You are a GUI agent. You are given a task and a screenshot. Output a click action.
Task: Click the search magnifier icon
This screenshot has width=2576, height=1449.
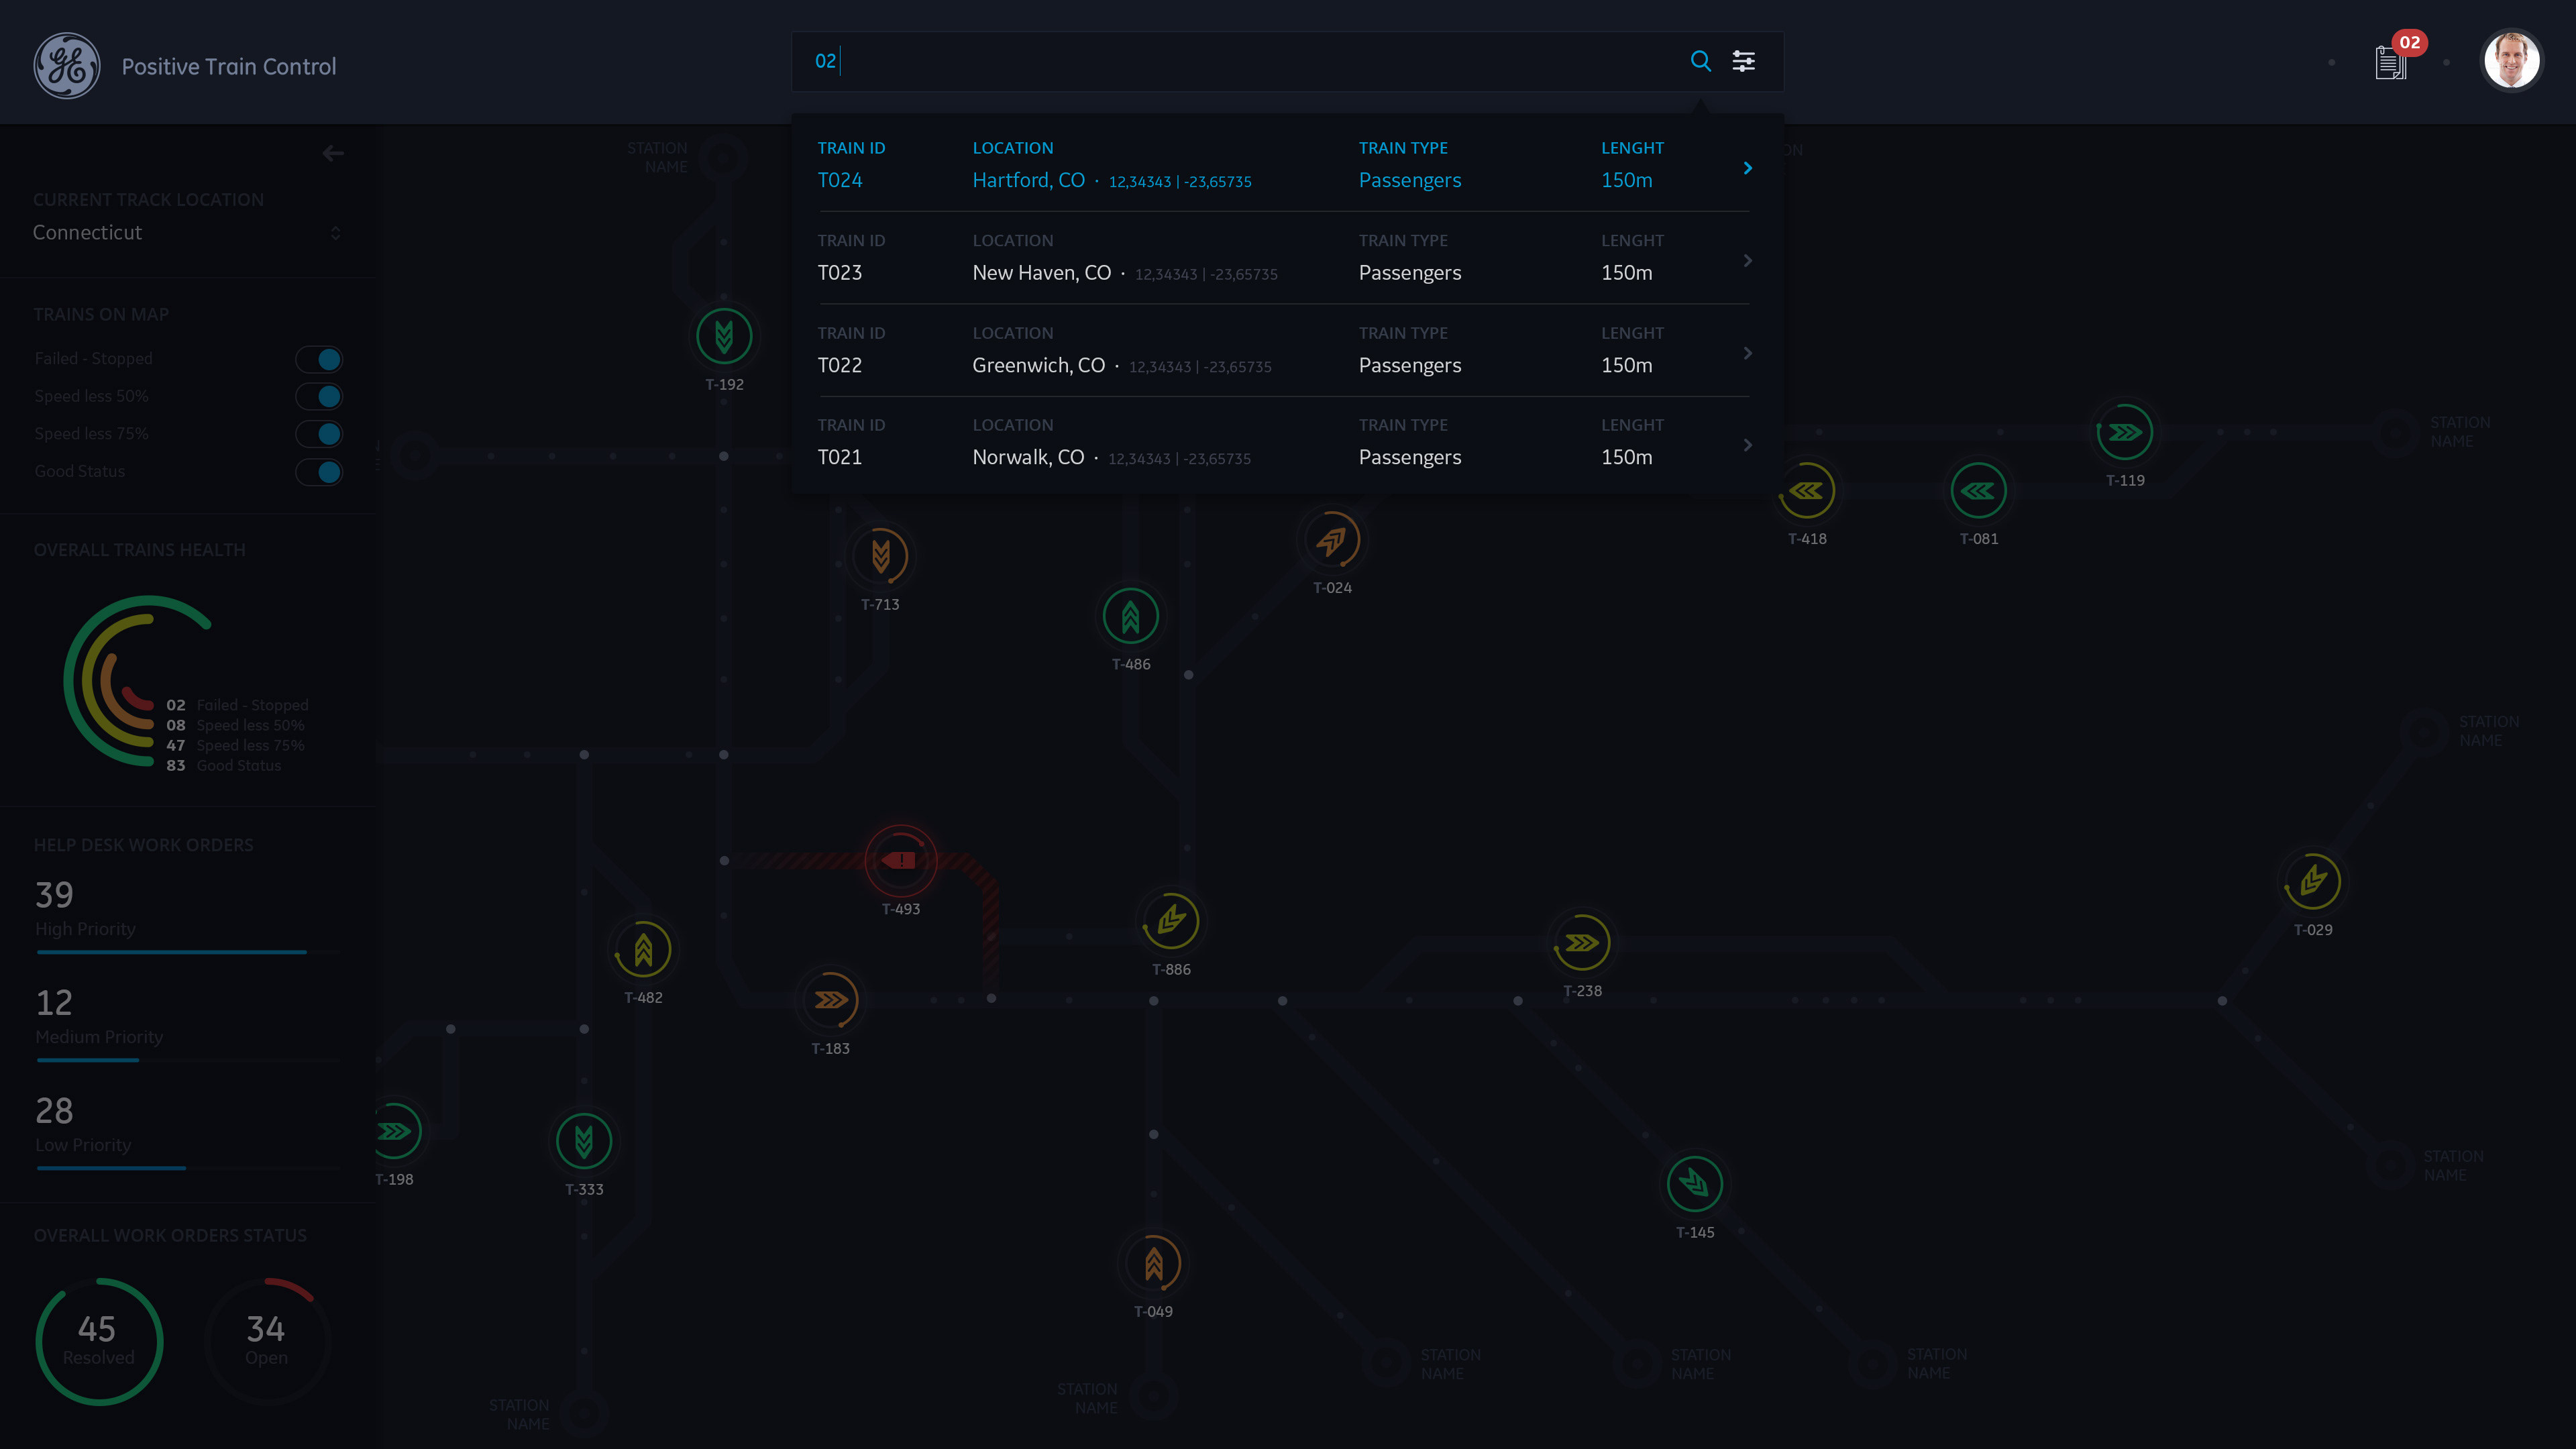coord(1700,61)
